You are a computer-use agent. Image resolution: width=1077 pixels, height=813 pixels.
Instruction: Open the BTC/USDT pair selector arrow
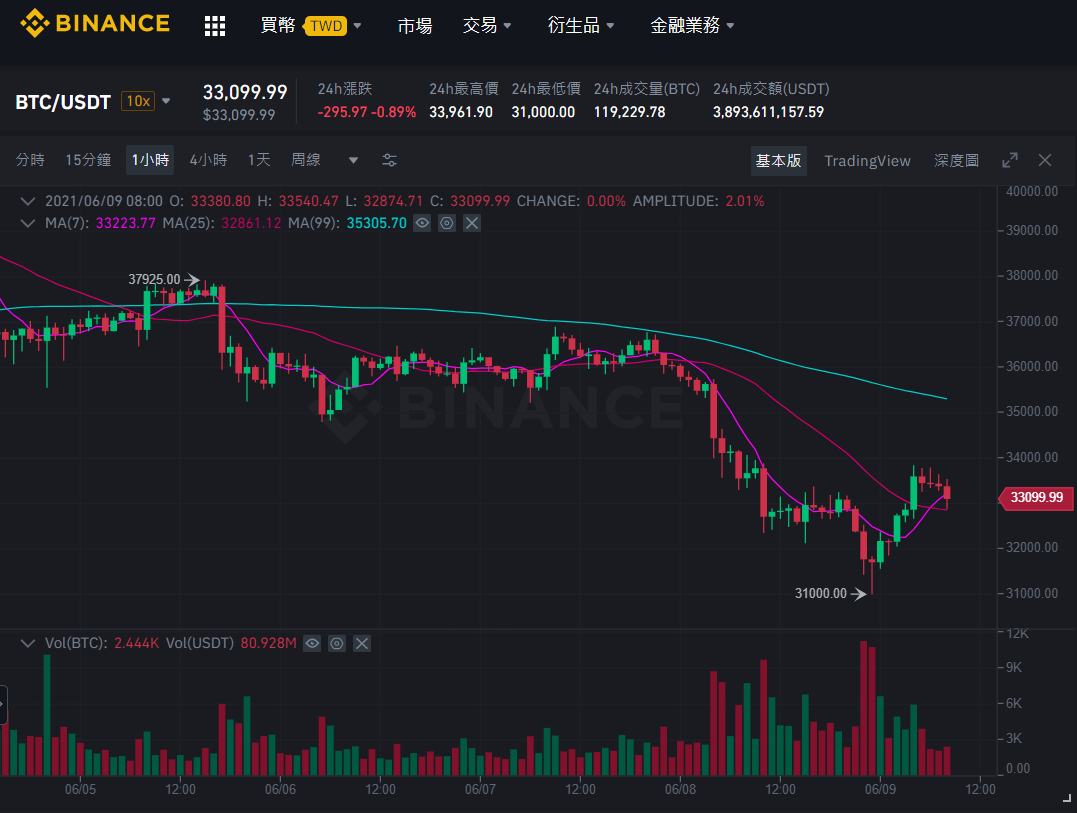point(166,101)
